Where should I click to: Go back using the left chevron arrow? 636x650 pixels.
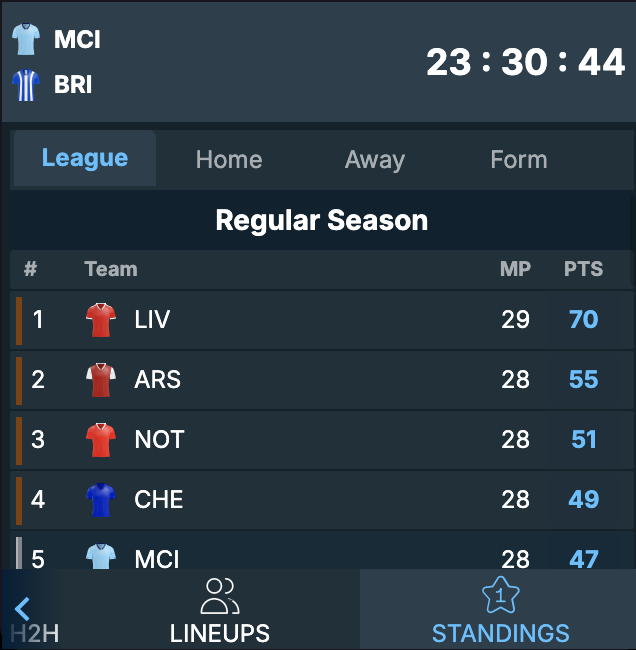(22, 609)
